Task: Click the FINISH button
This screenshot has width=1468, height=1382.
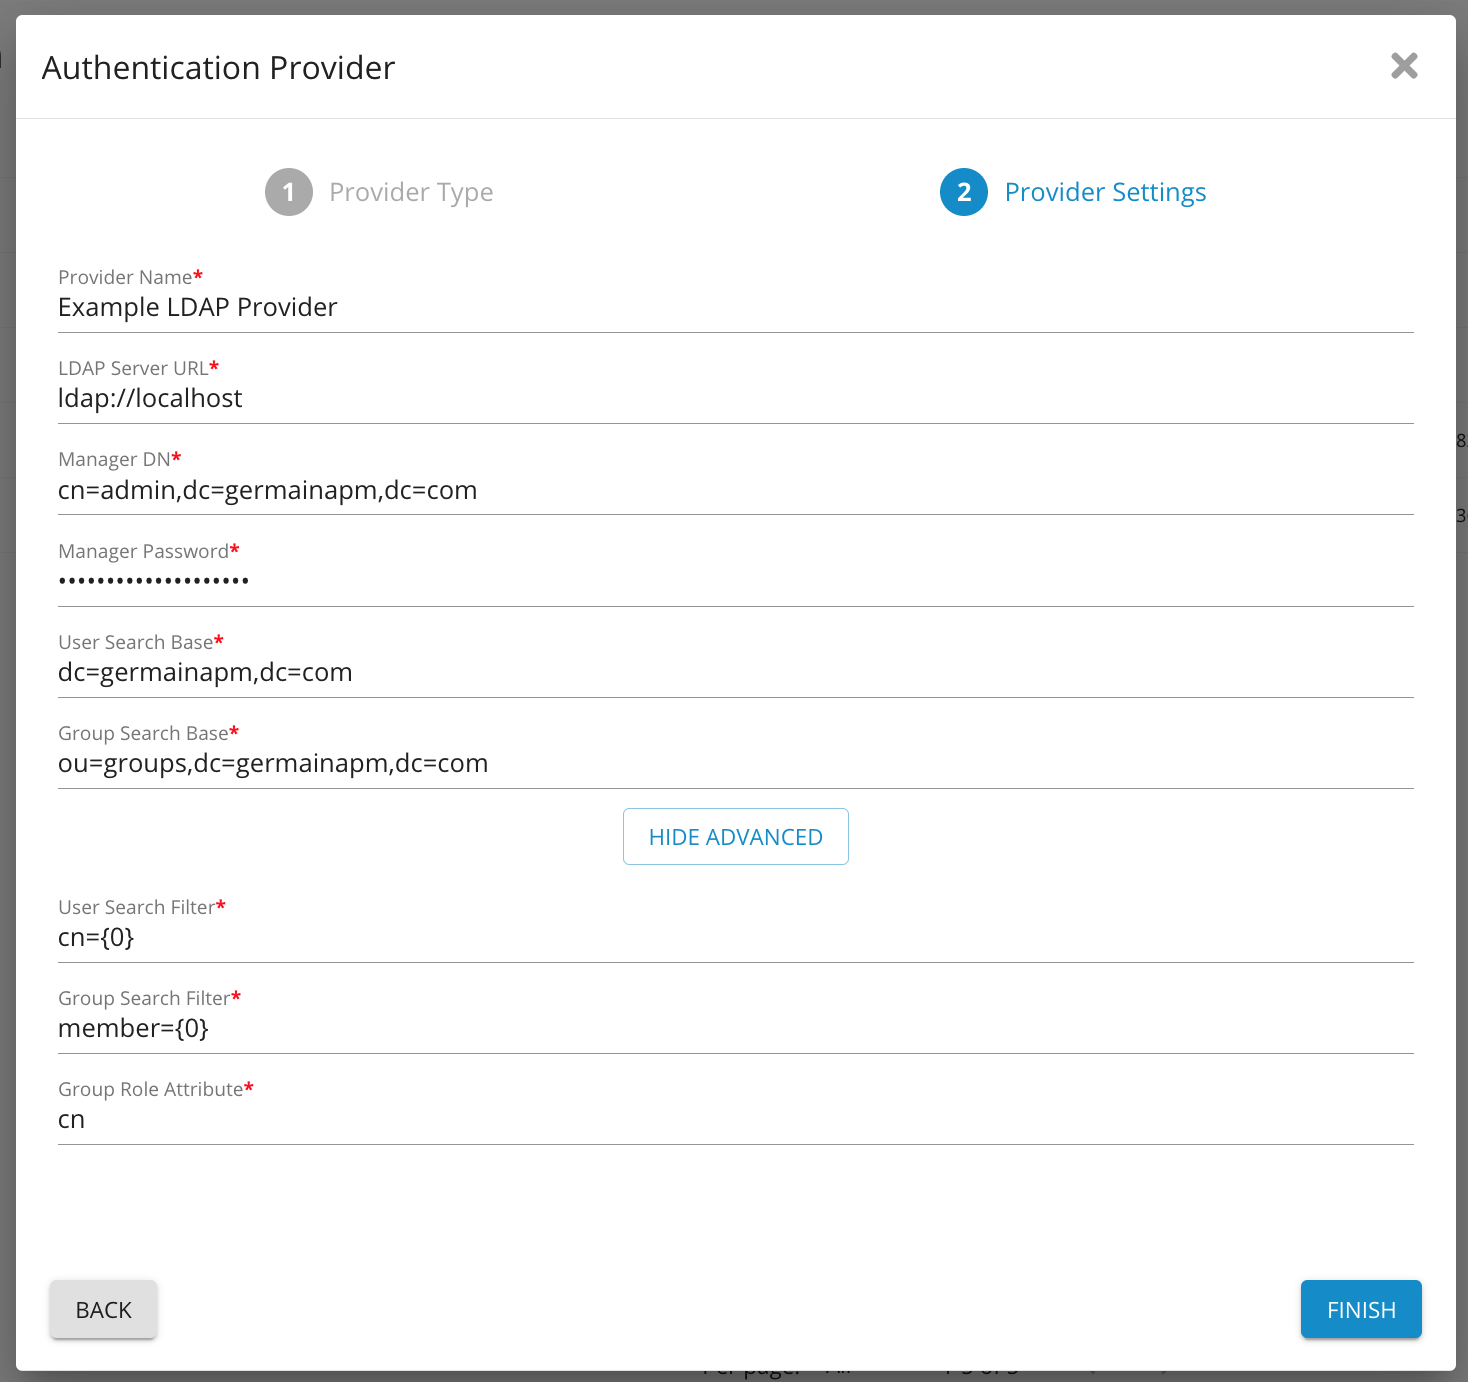Action: pos(1360,1309)
